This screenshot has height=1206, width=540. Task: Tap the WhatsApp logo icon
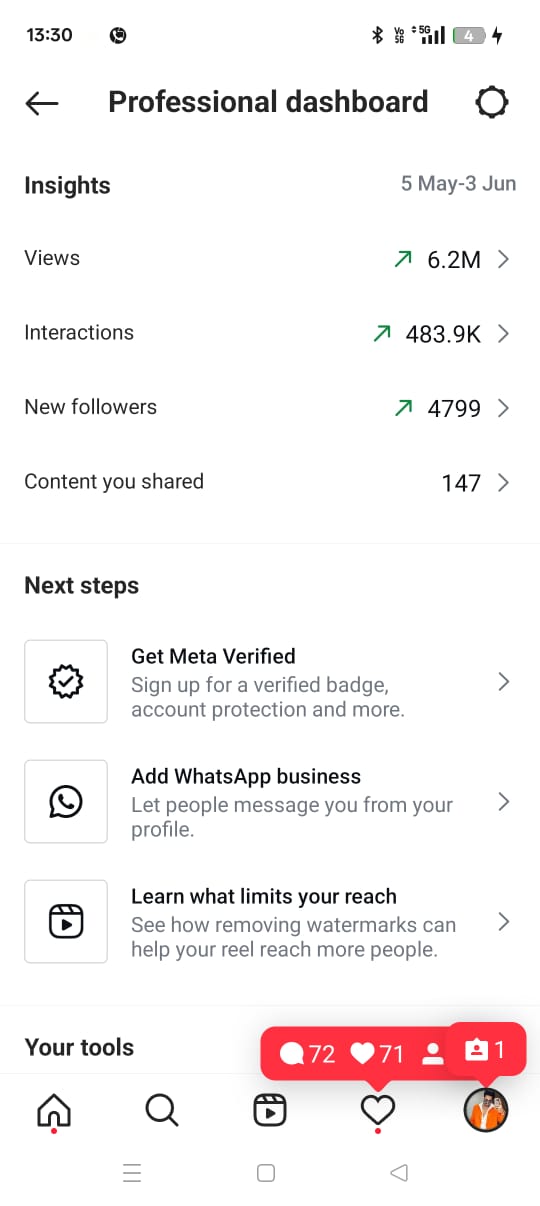click(x=66, y=801)
